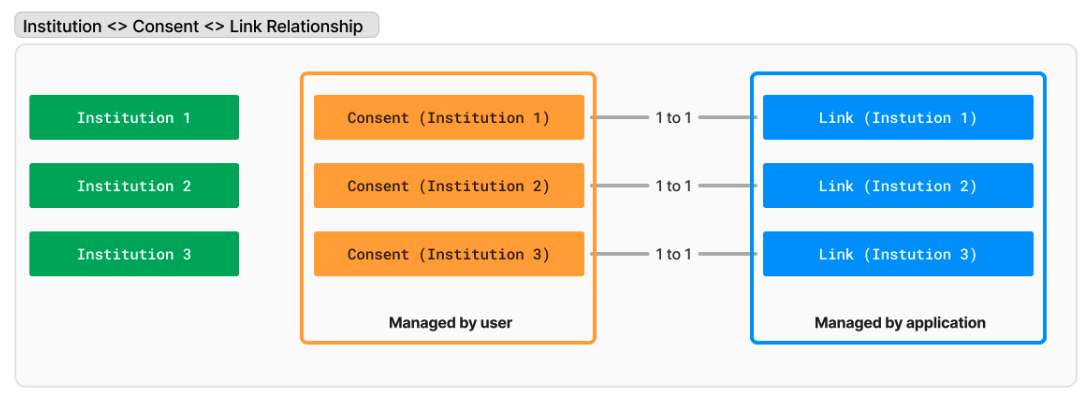Click connector line left of top '1 to 1'
The image size is (1089, 401).
click(x=619, y=117)
